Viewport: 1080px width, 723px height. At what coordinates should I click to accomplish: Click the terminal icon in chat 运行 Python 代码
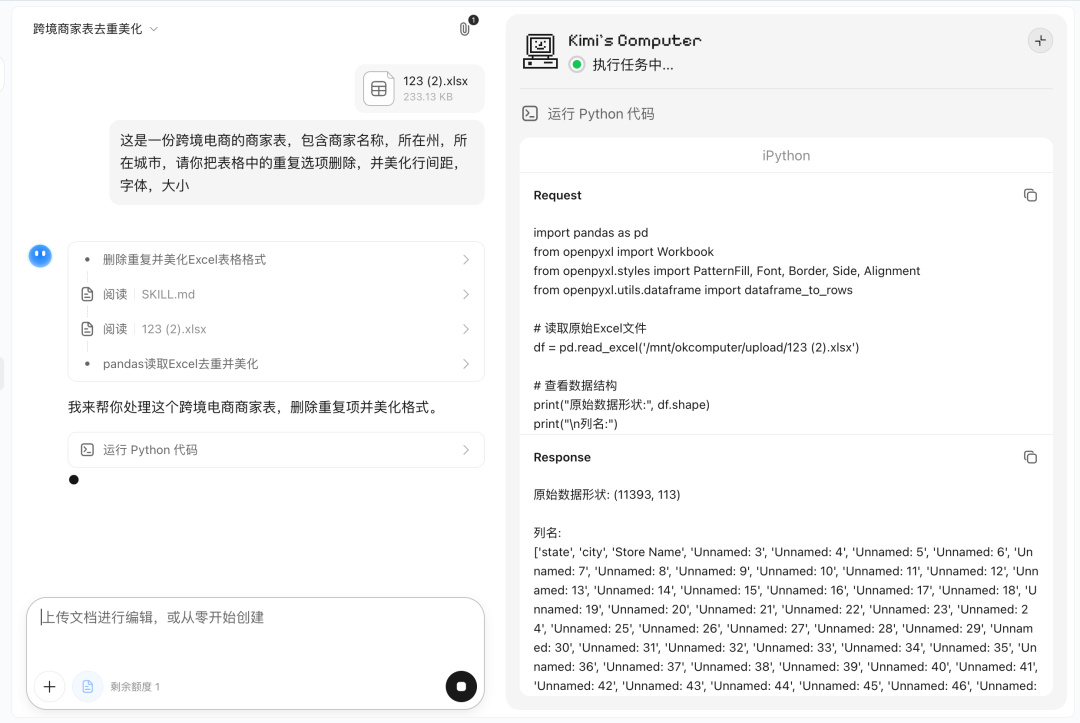(87, 450)
